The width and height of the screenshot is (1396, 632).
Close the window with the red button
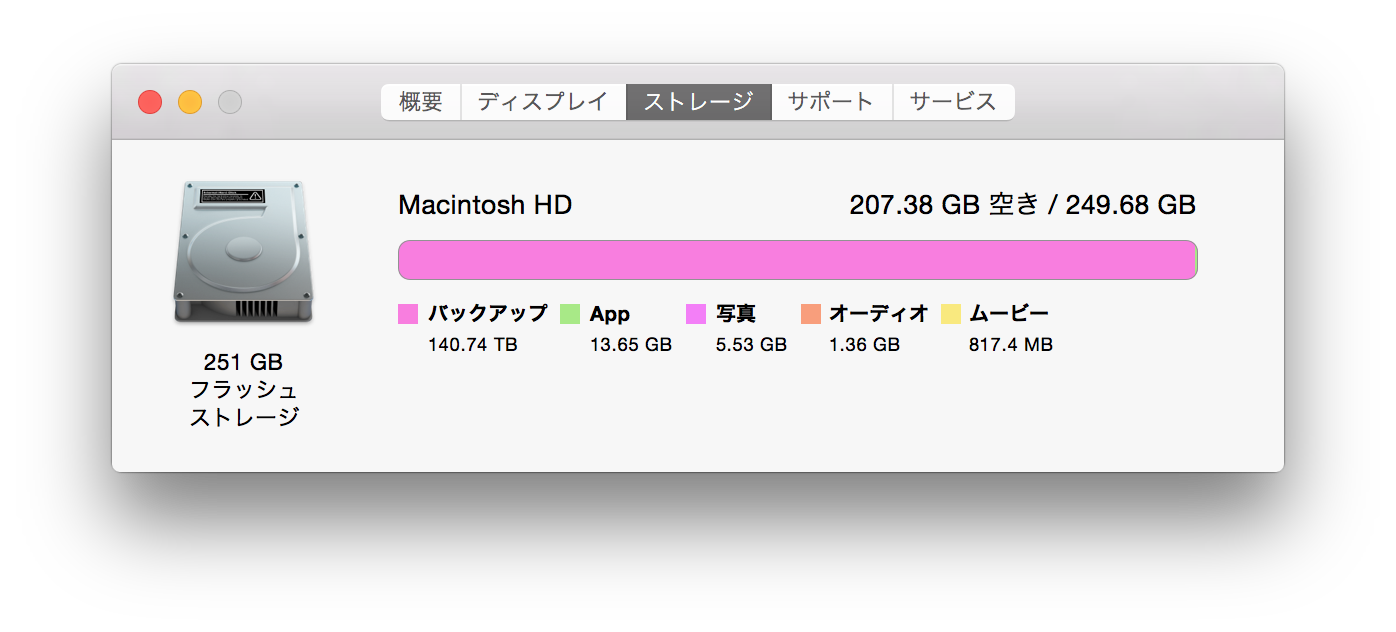click(x=150, y=102)
